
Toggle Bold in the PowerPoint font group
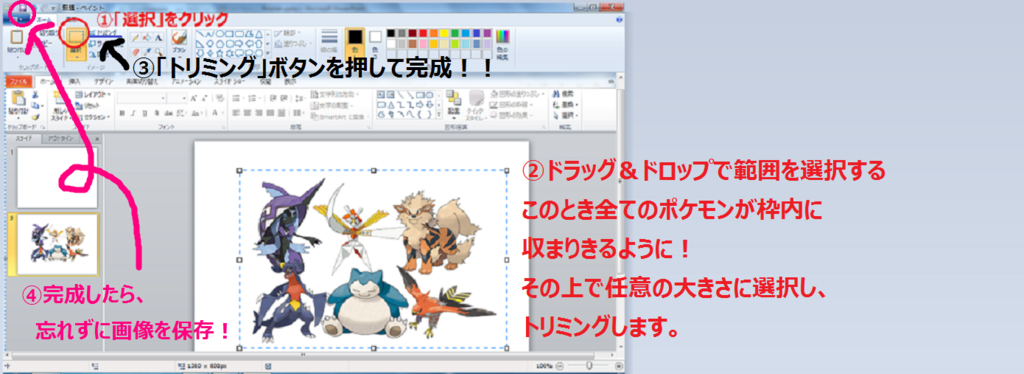(121, 114)
